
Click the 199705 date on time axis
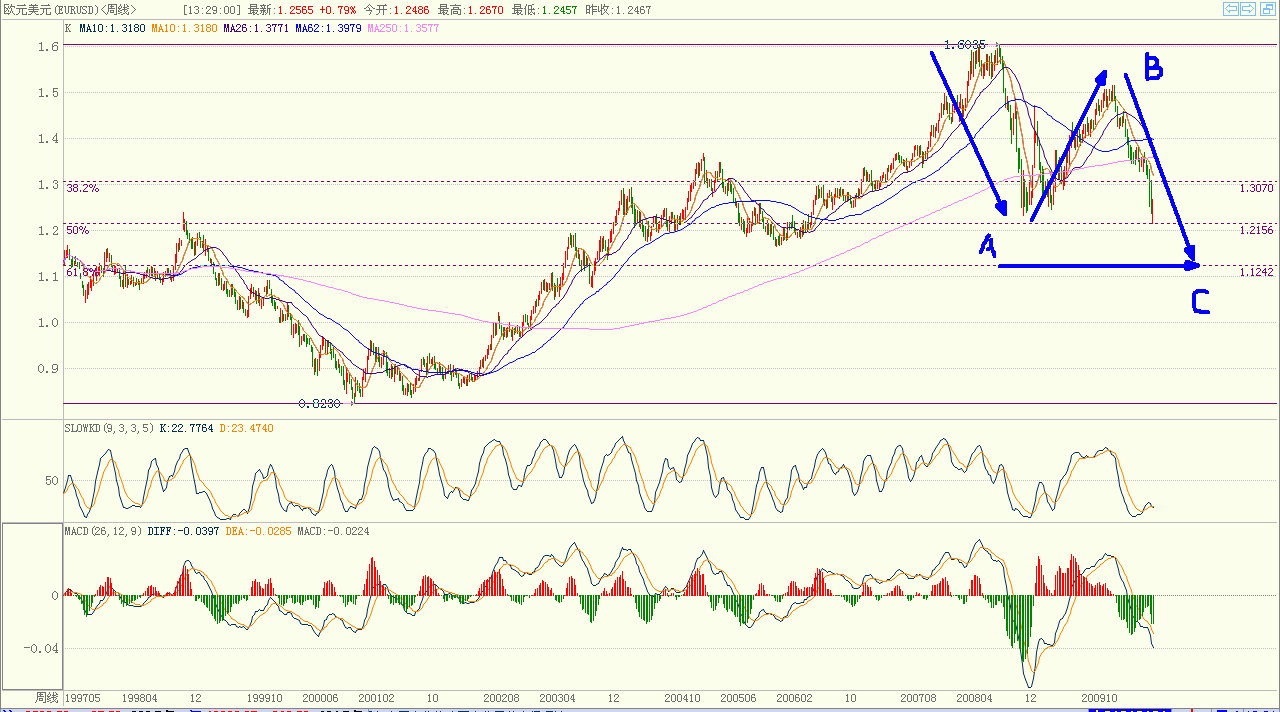pos(83,698)
